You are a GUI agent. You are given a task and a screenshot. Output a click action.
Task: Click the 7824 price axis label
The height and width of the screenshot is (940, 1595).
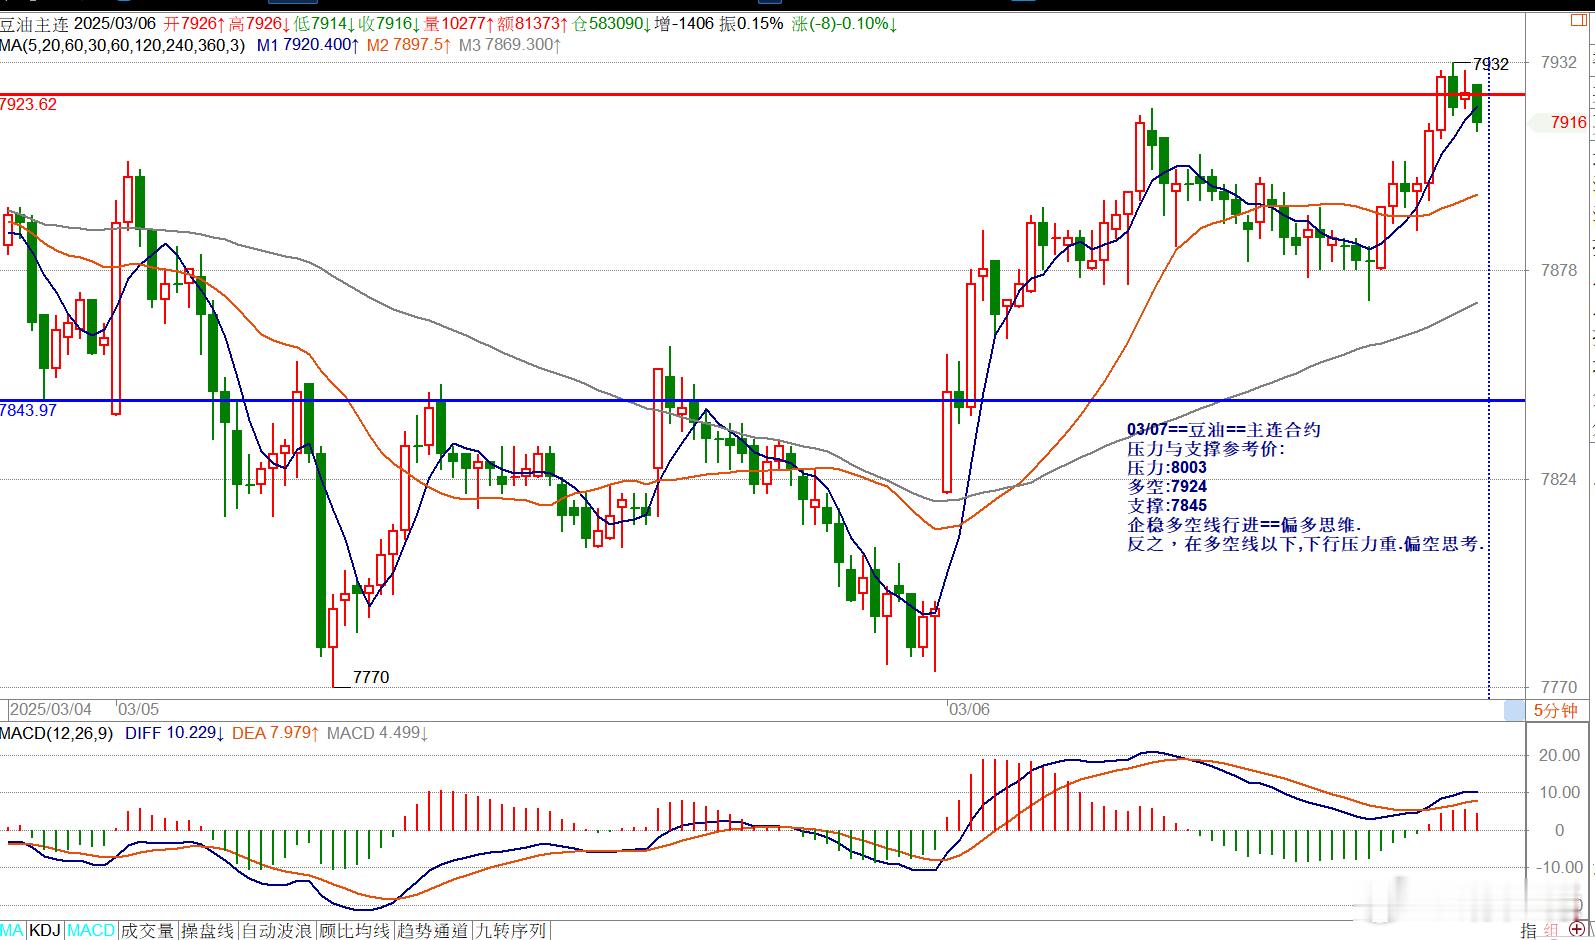1560,479
